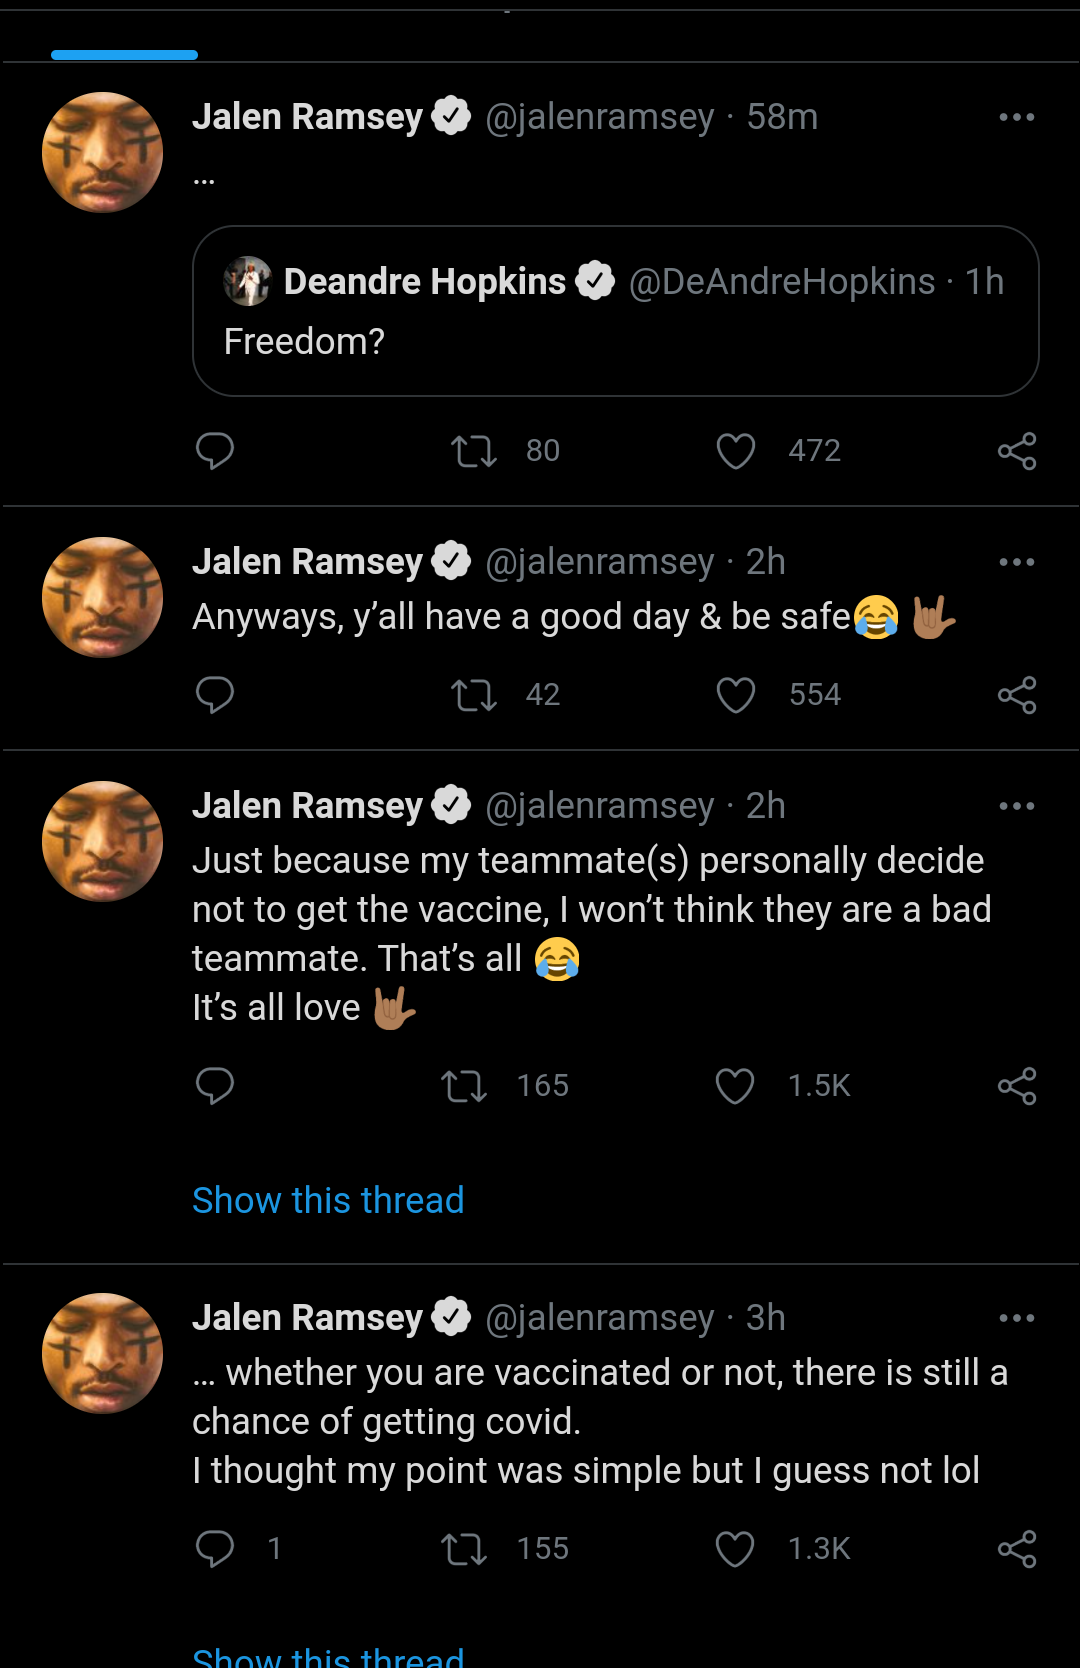Viewport: 1080px width, 1668px height.
Task: Reply to the teammate vaccine tweet
Action: (x=215, y=1086)
